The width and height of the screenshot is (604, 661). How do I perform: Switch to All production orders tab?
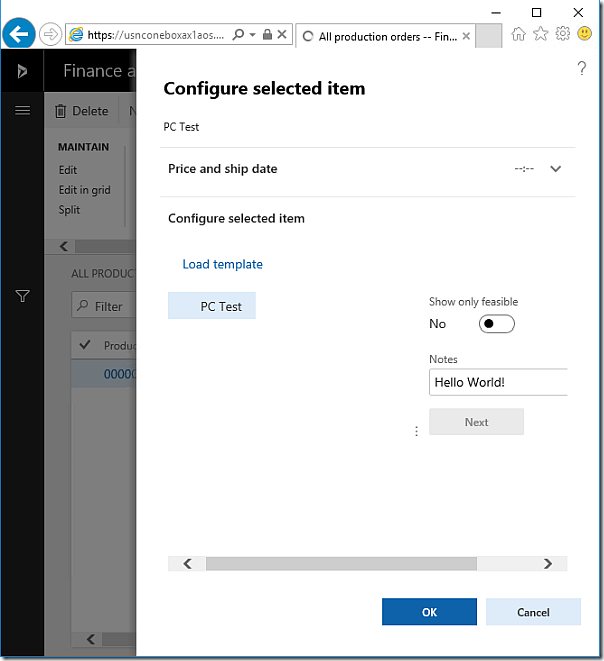(385, 36)
